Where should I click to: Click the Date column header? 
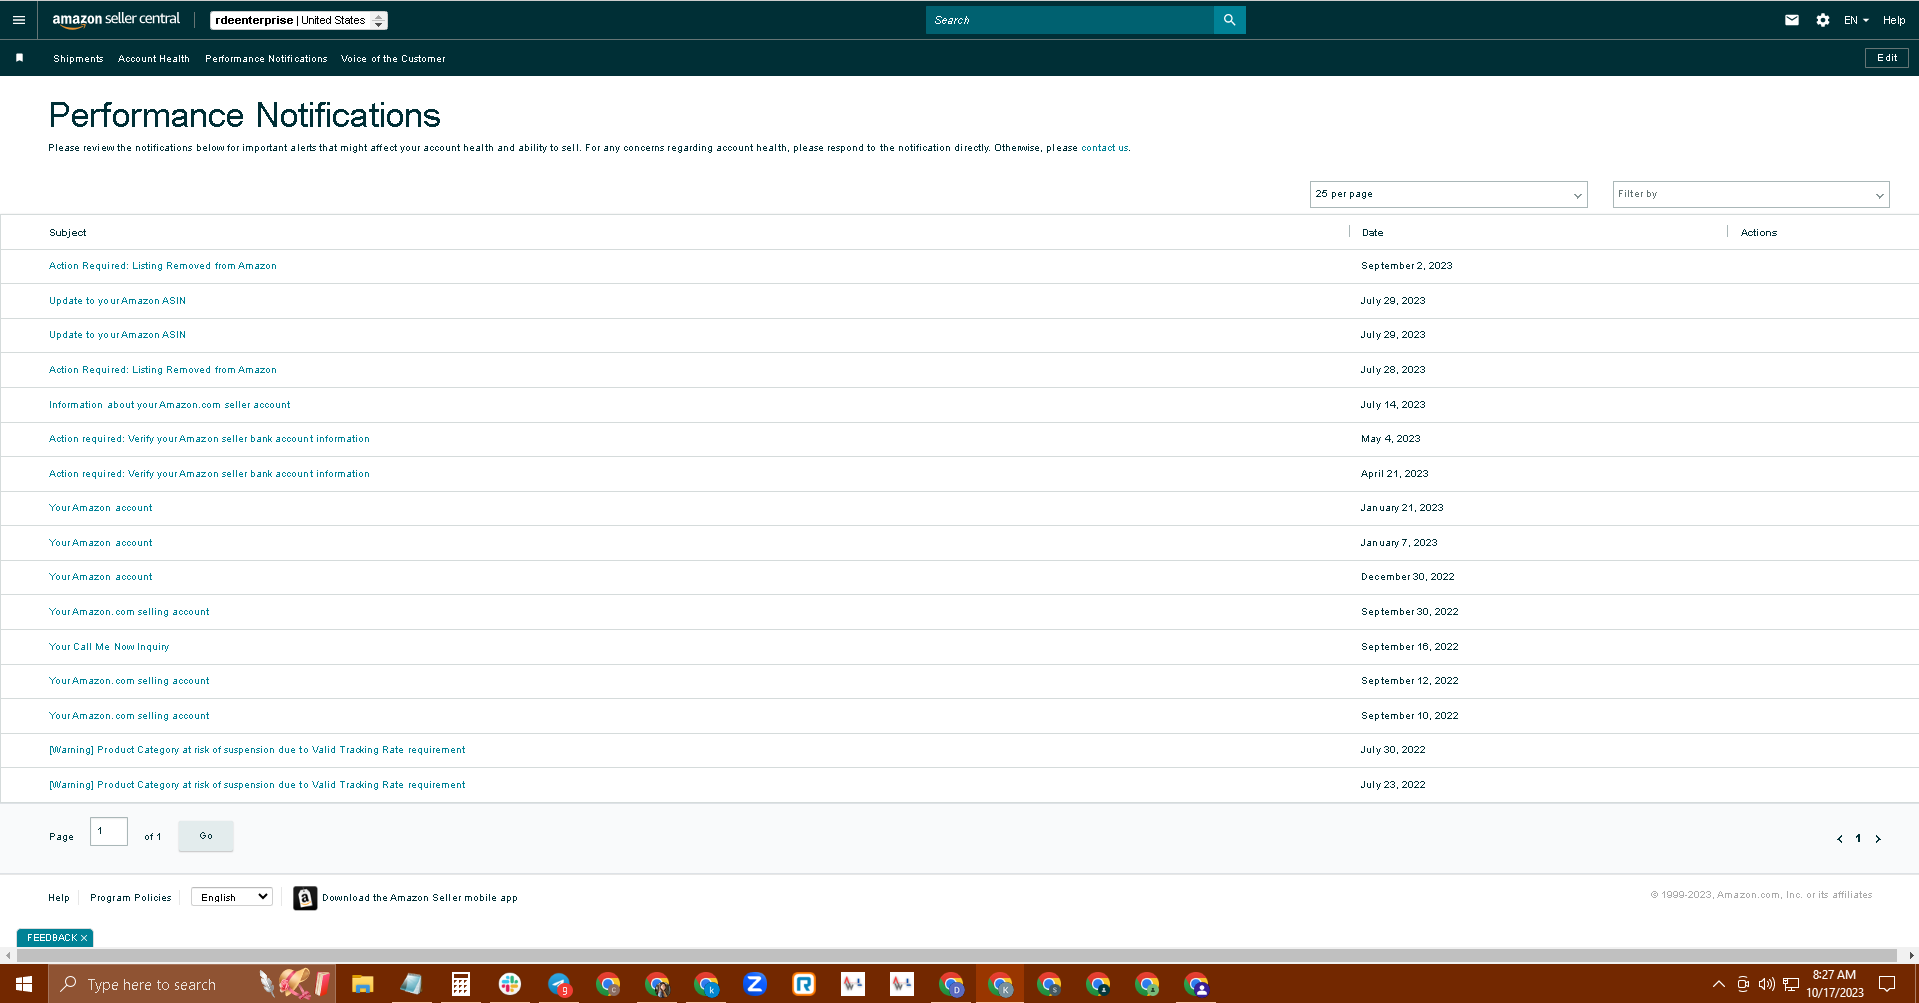click(x=1373, y=233)
